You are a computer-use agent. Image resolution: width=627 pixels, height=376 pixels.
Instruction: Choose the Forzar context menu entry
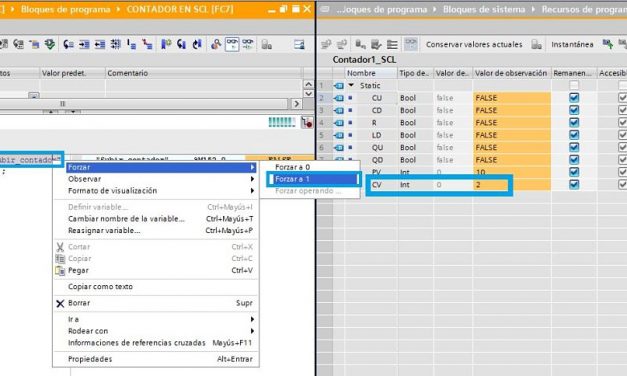161,167
